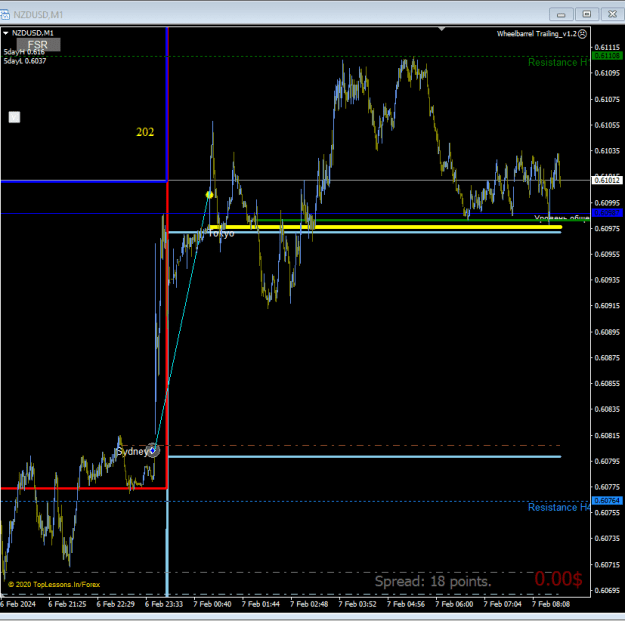Click the 7 Feb 00:40 time label

pyautogui.click(x=212, y=604)
